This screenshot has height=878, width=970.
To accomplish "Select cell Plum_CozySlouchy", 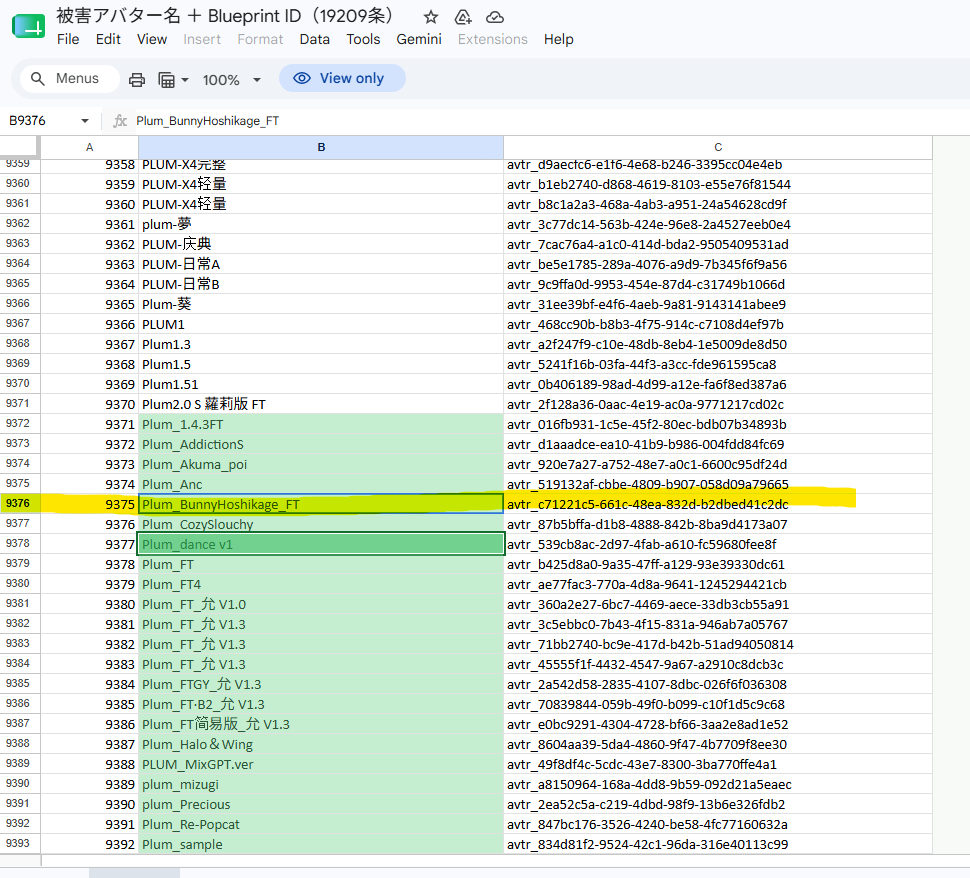I will (x=320, y=524).
